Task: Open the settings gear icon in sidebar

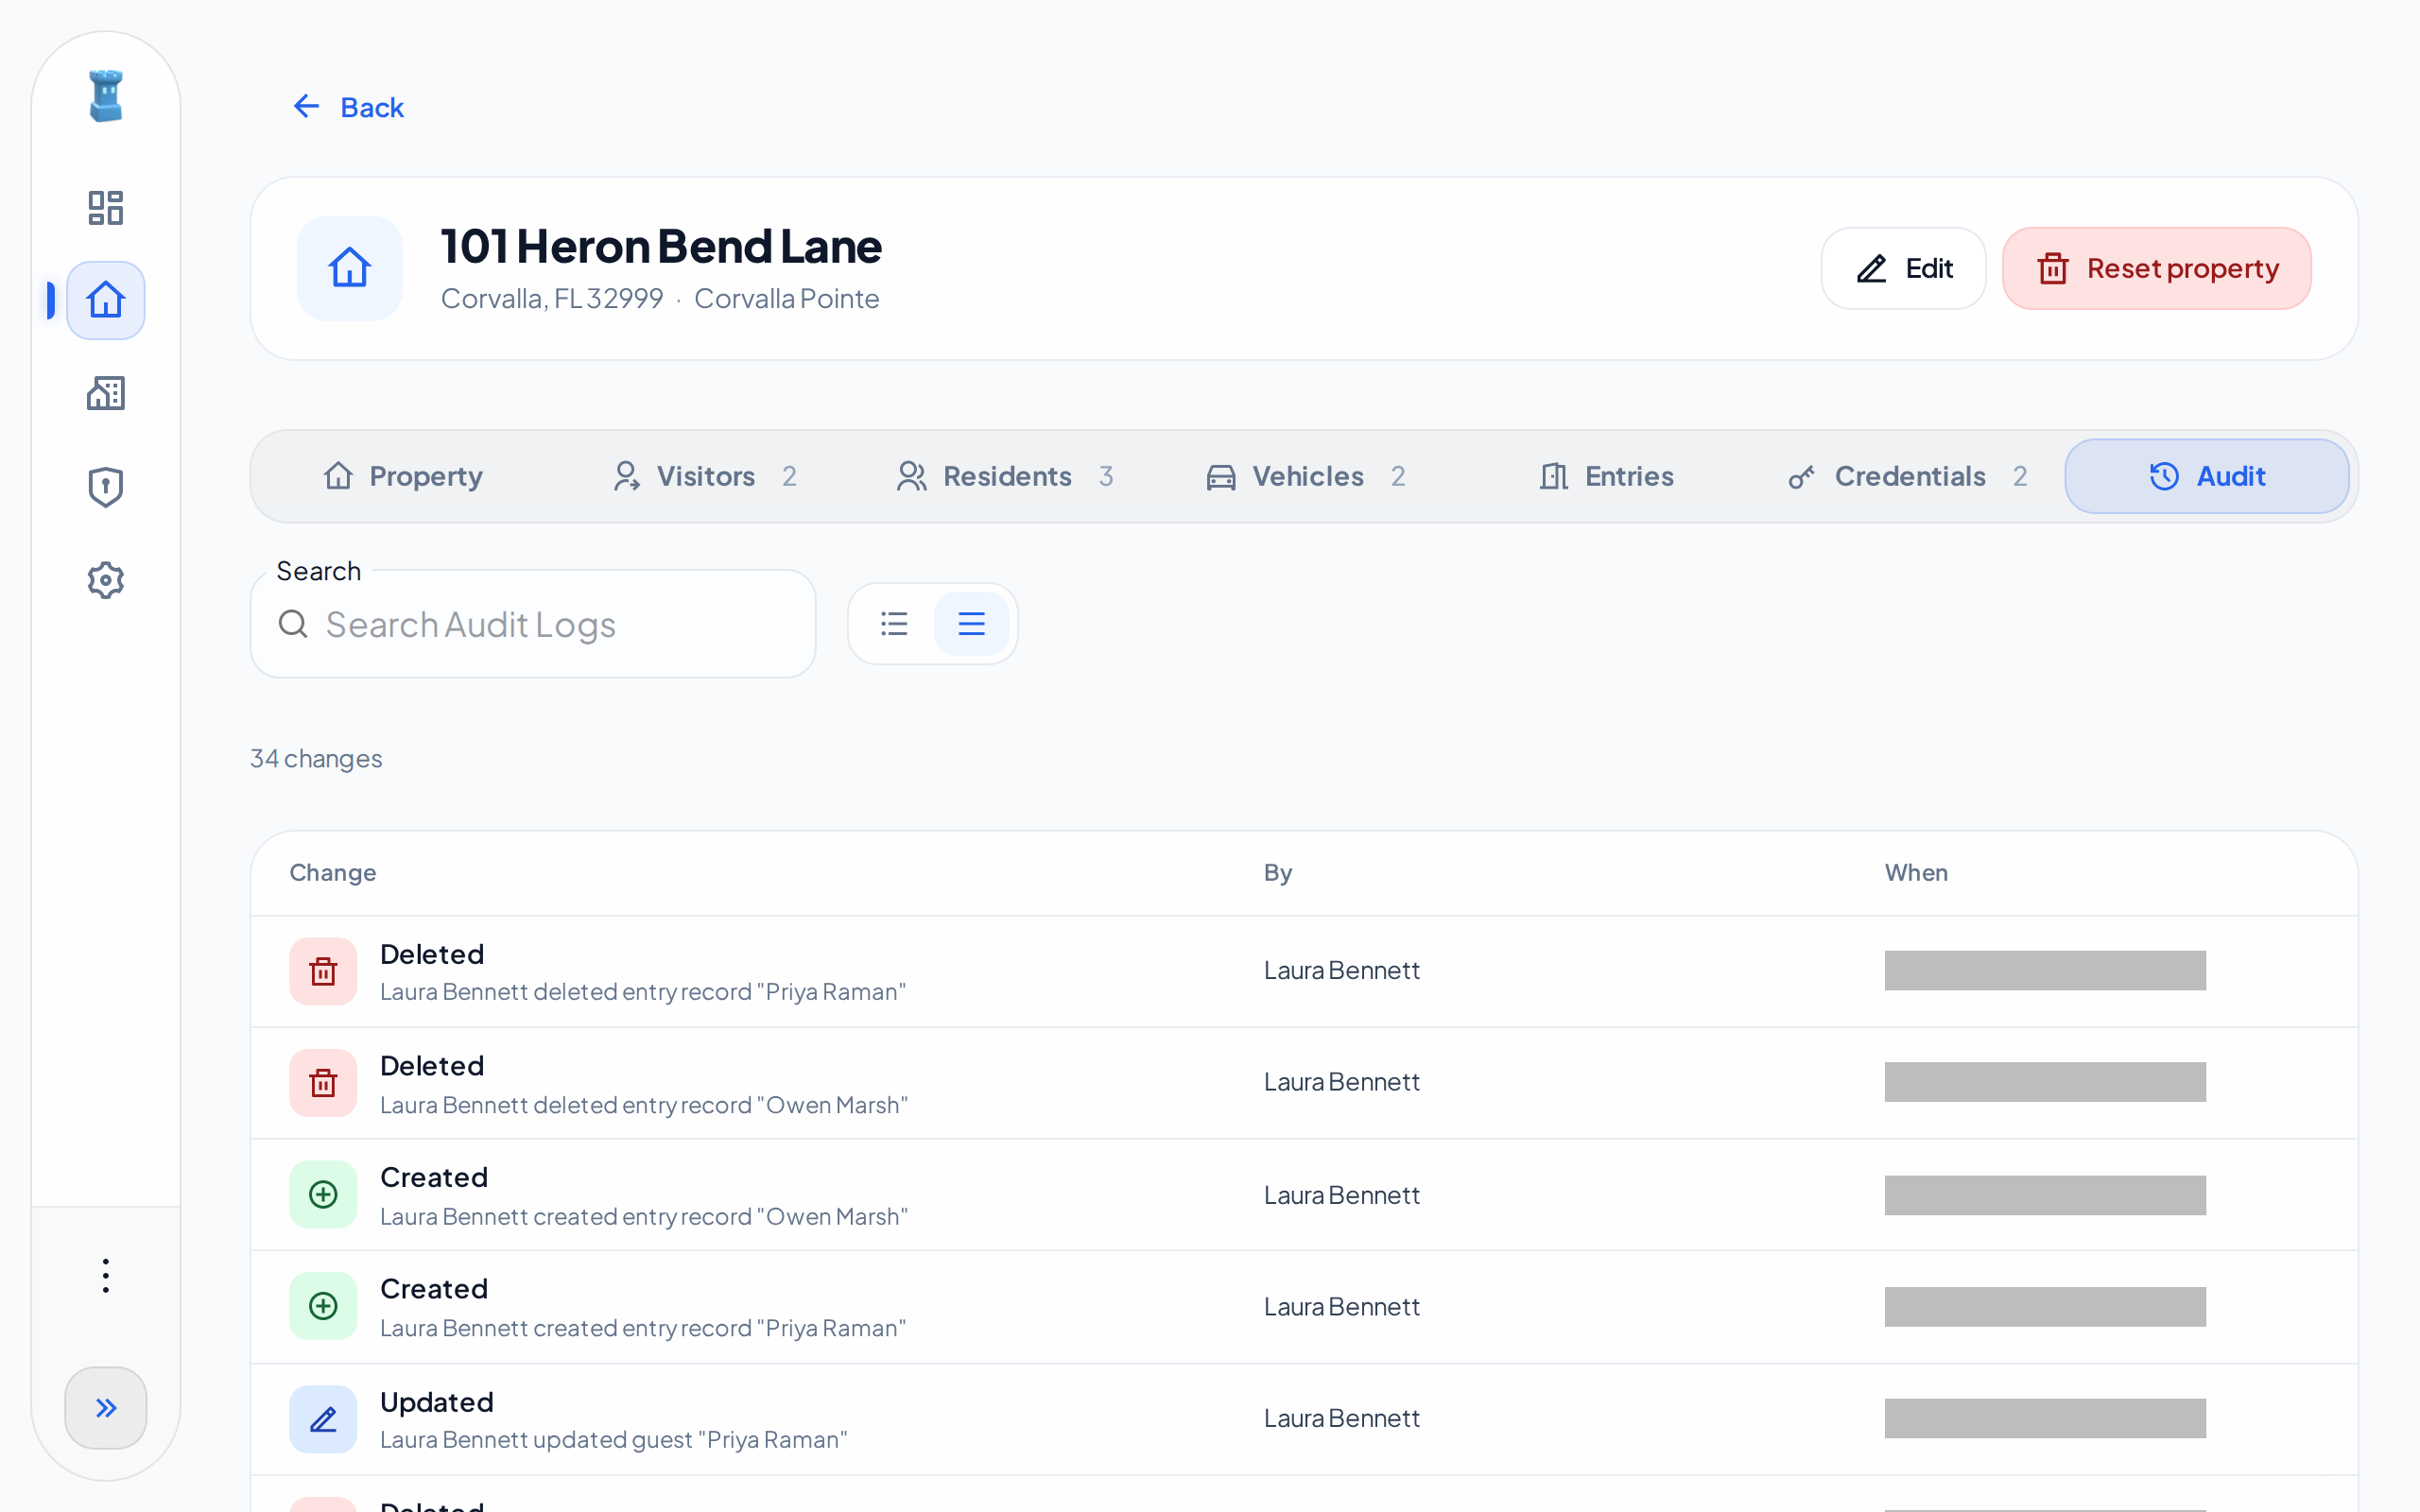Action: click(106, 580)
